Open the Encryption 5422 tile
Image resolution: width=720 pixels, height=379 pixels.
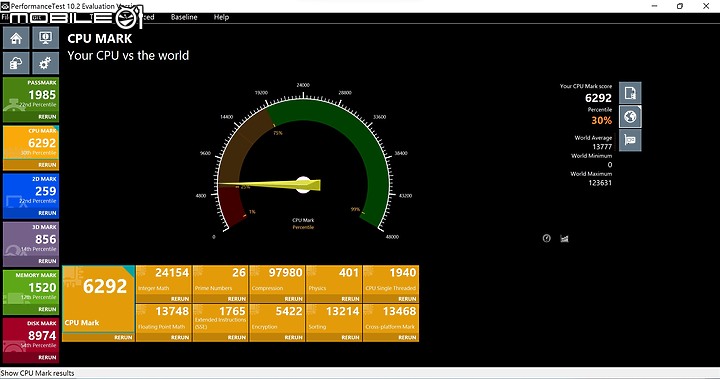pos(277,318)
